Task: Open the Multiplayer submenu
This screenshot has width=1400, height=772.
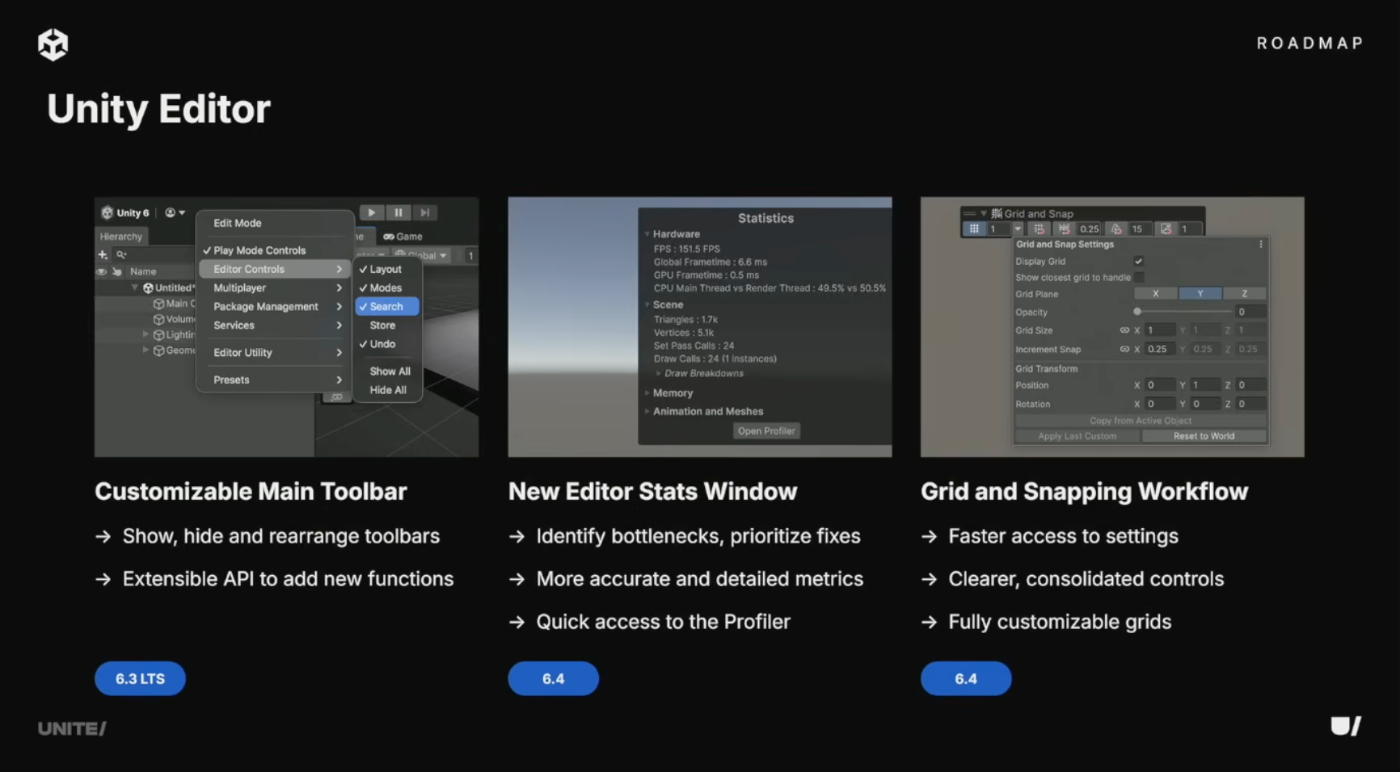Action: click(x=275, y=288)
